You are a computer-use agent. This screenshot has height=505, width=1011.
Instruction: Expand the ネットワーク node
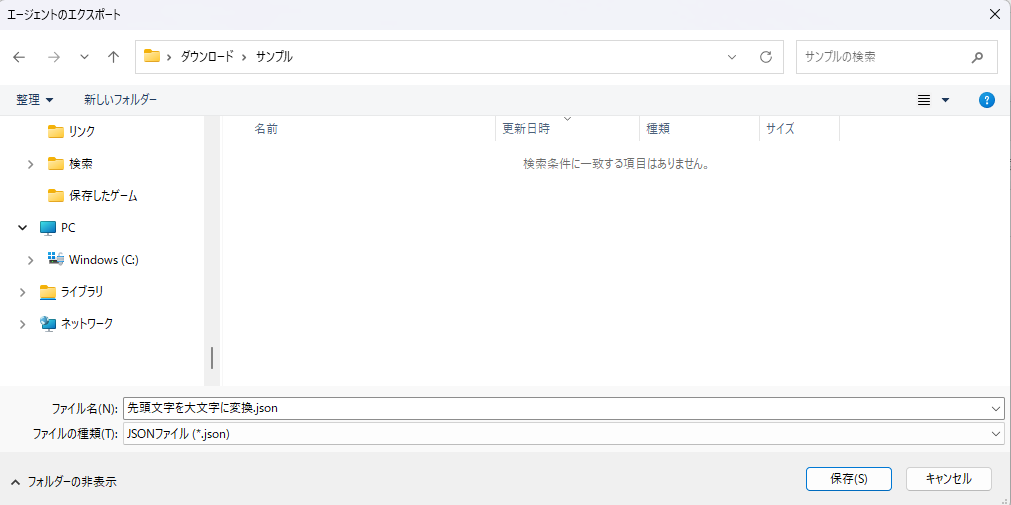[23, 324]
